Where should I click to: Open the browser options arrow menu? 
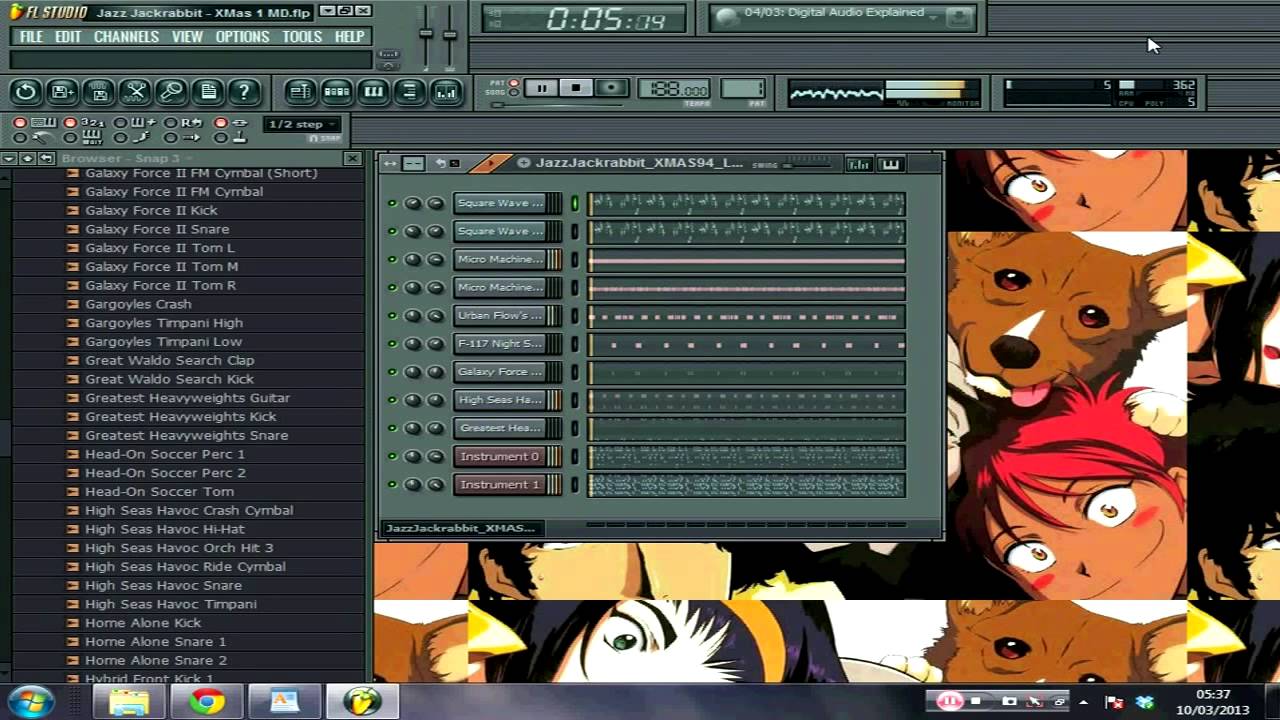pos(8,158)
